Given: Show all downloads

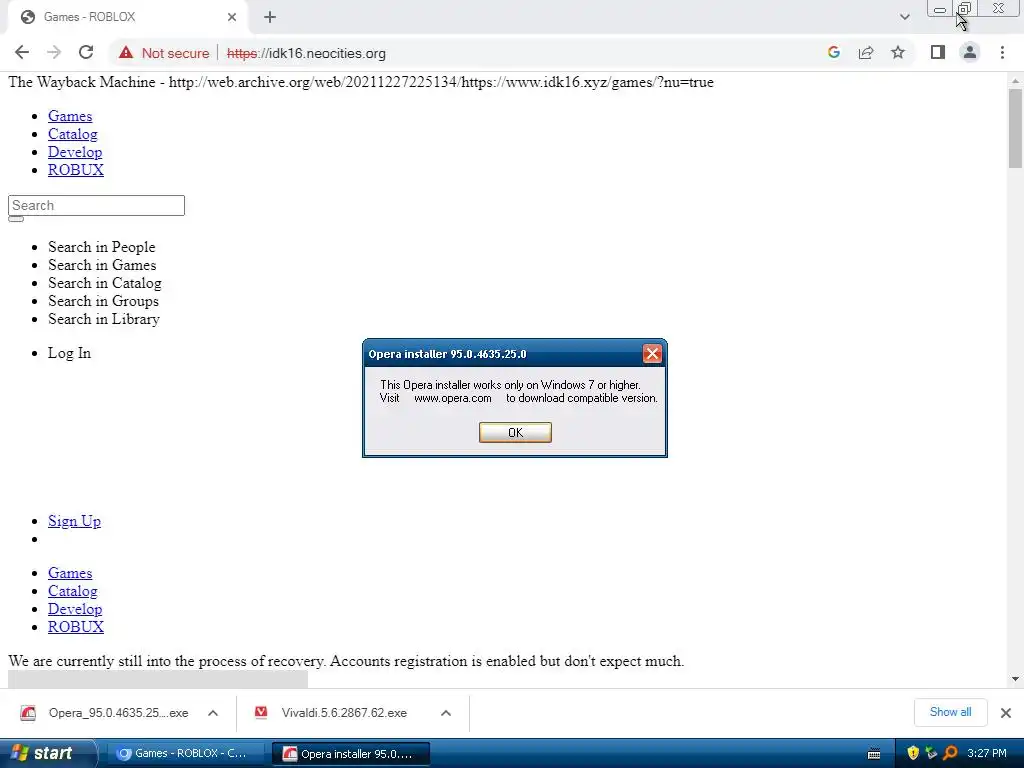Looking at the screenshot, I should pyautogui.click(x=950, y=712).
